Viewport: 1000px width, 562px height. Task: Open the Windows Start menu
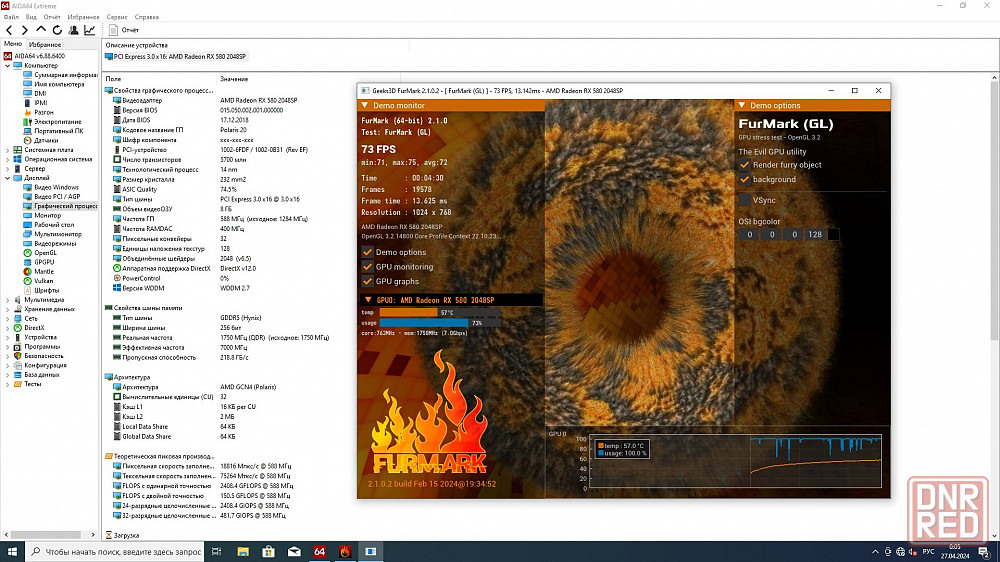[x=12, y=552]
